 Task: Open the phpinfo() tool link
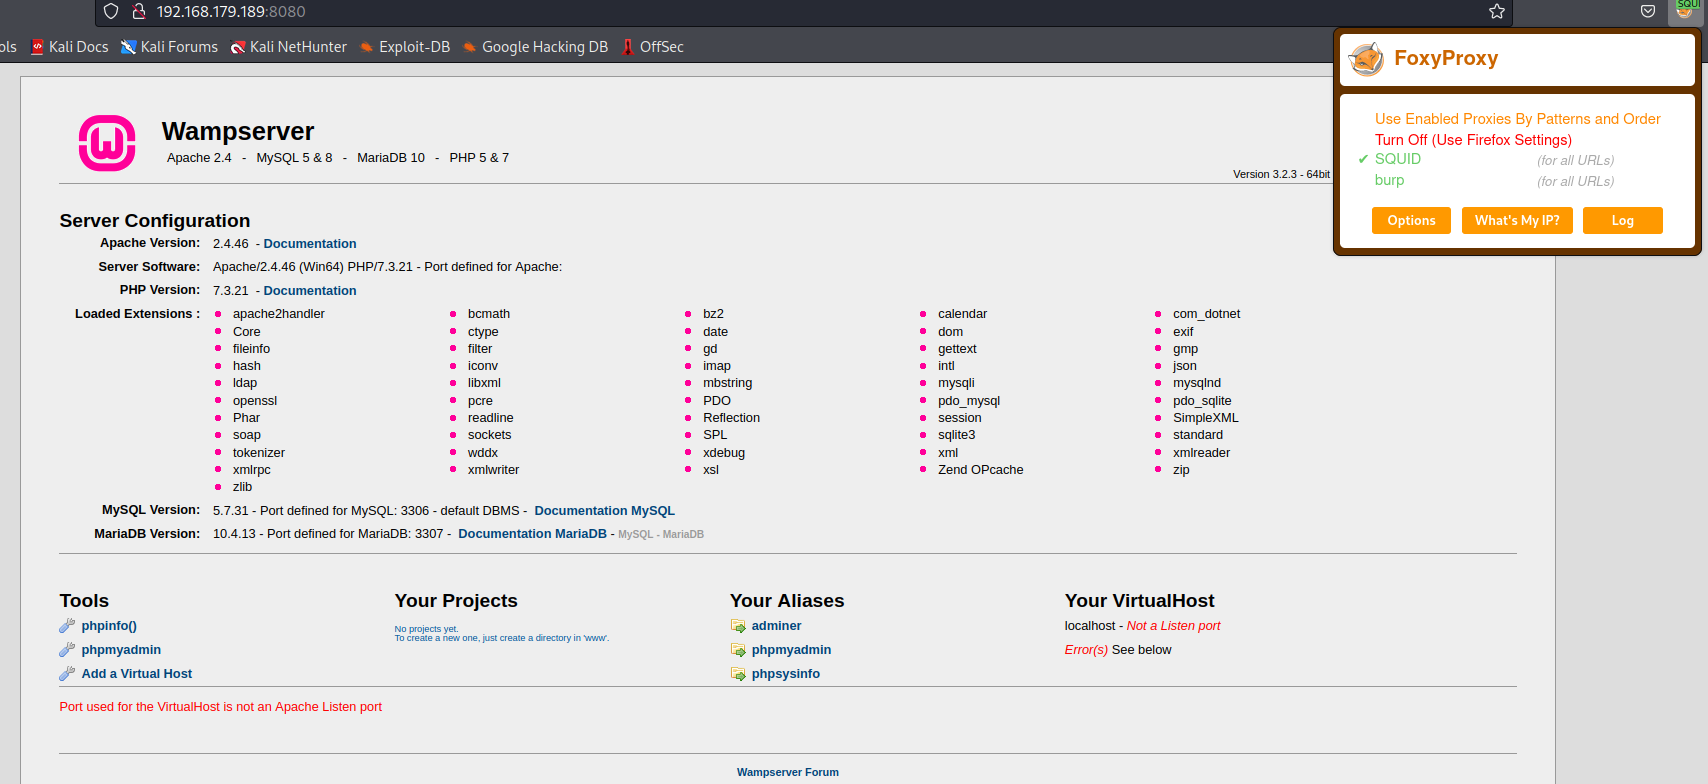coord(109,626)
